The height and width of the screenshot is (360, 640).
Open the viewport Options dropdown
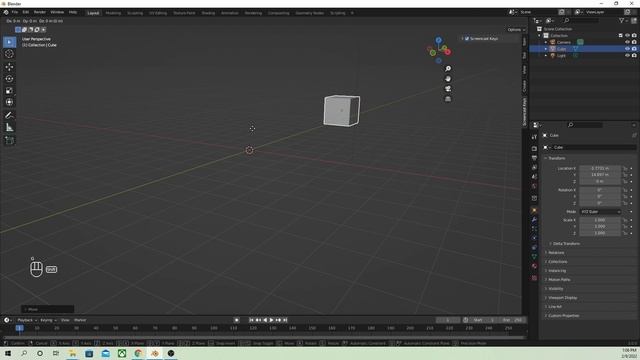click(516, 30)
